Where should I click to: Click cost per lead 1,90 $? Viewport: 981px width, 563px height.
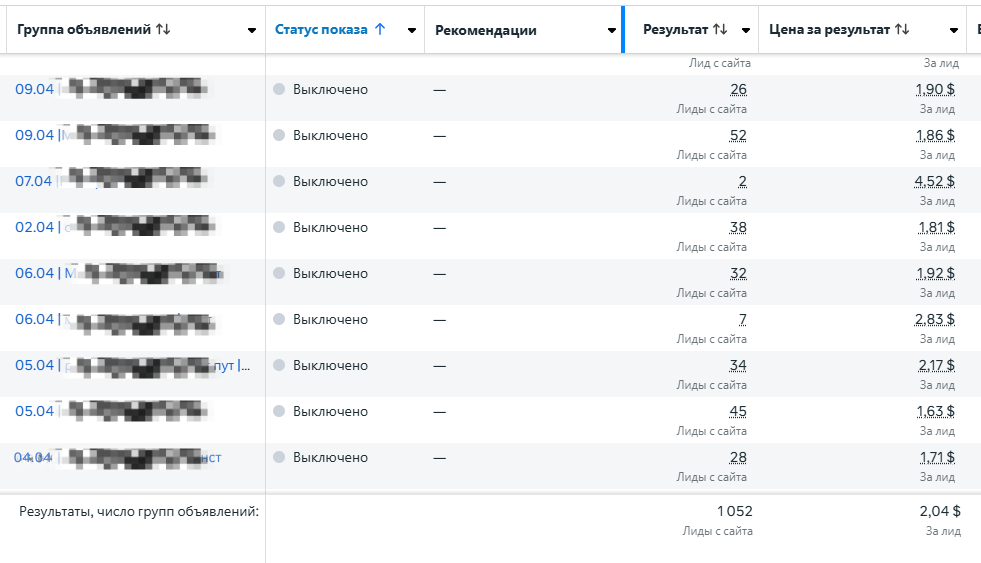coord(935,89)
